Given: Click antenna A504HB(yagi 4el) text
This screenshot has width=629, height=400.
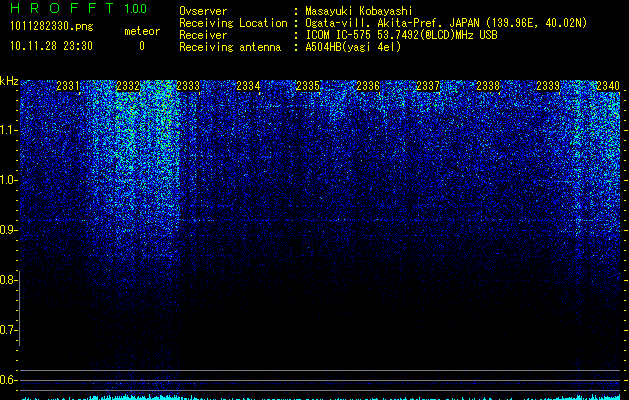Looking at the screenshot, I should (353, 47).
